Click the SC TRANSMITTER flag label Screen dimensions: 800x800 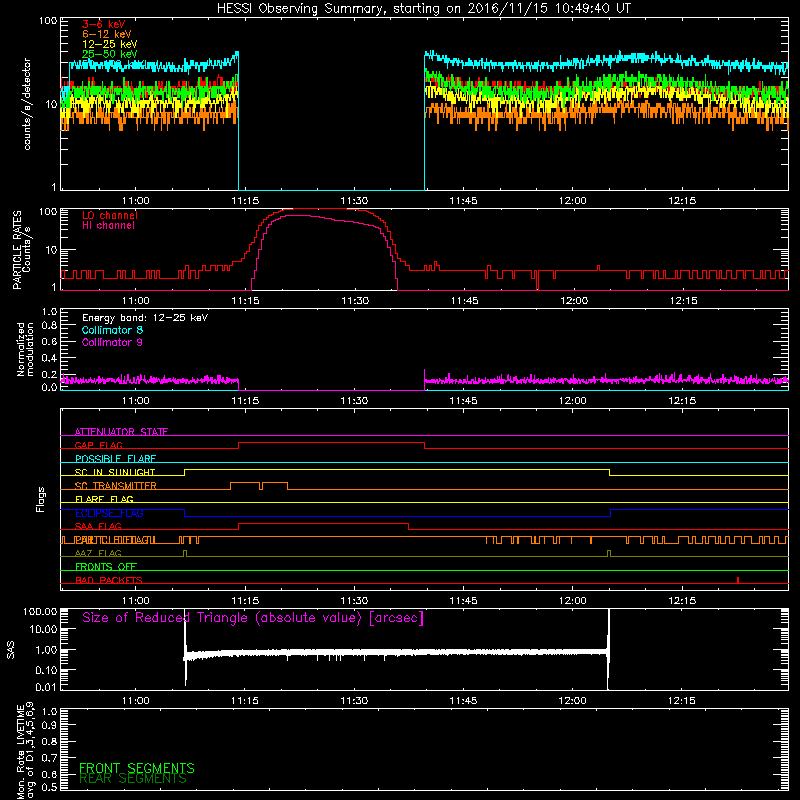point(116,486)
